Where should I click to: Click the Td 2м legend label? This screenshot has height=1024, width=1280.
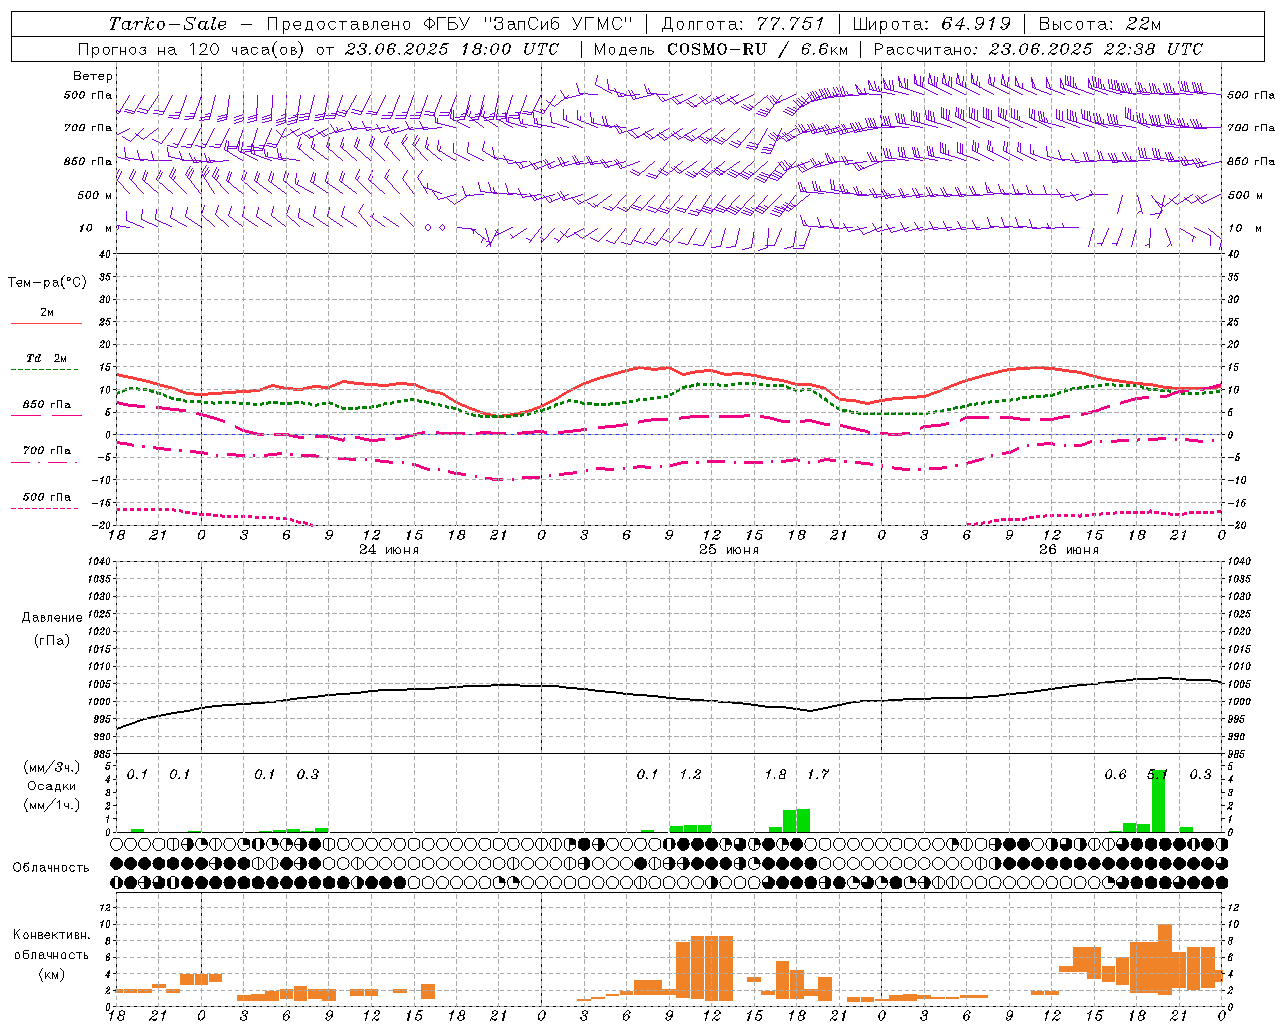coord(47,358)
